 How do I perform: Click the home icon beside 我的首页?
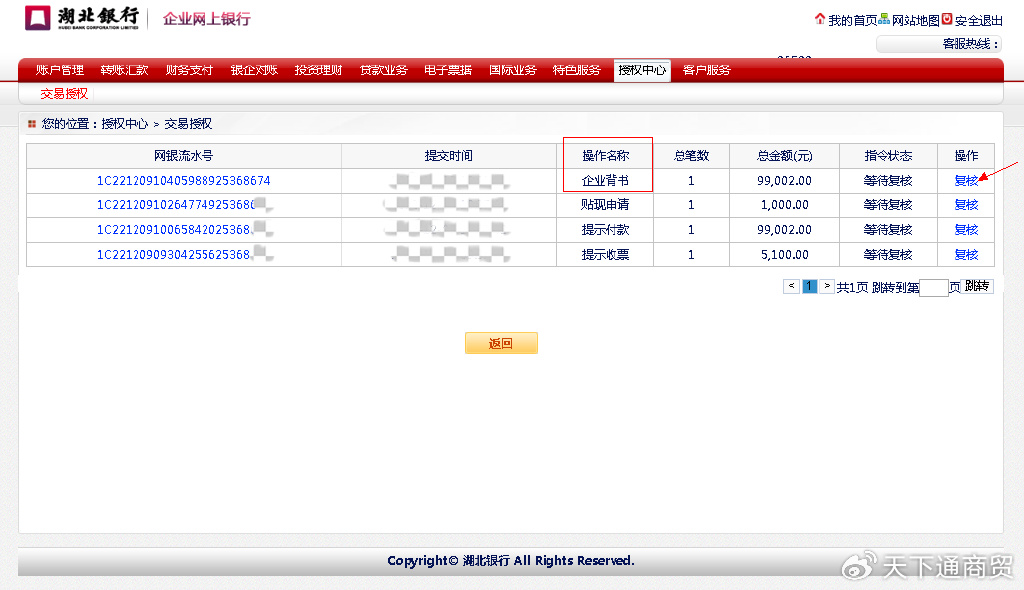(x=820, y=19)
